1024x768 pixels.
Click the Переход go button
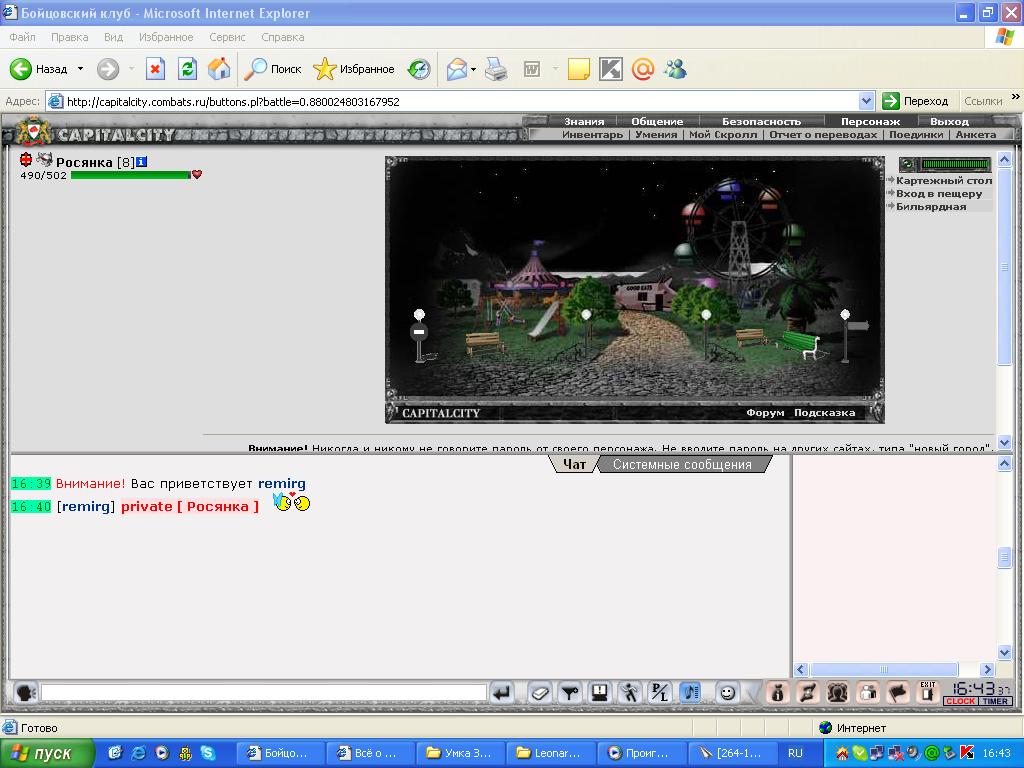tap(916, 101)
